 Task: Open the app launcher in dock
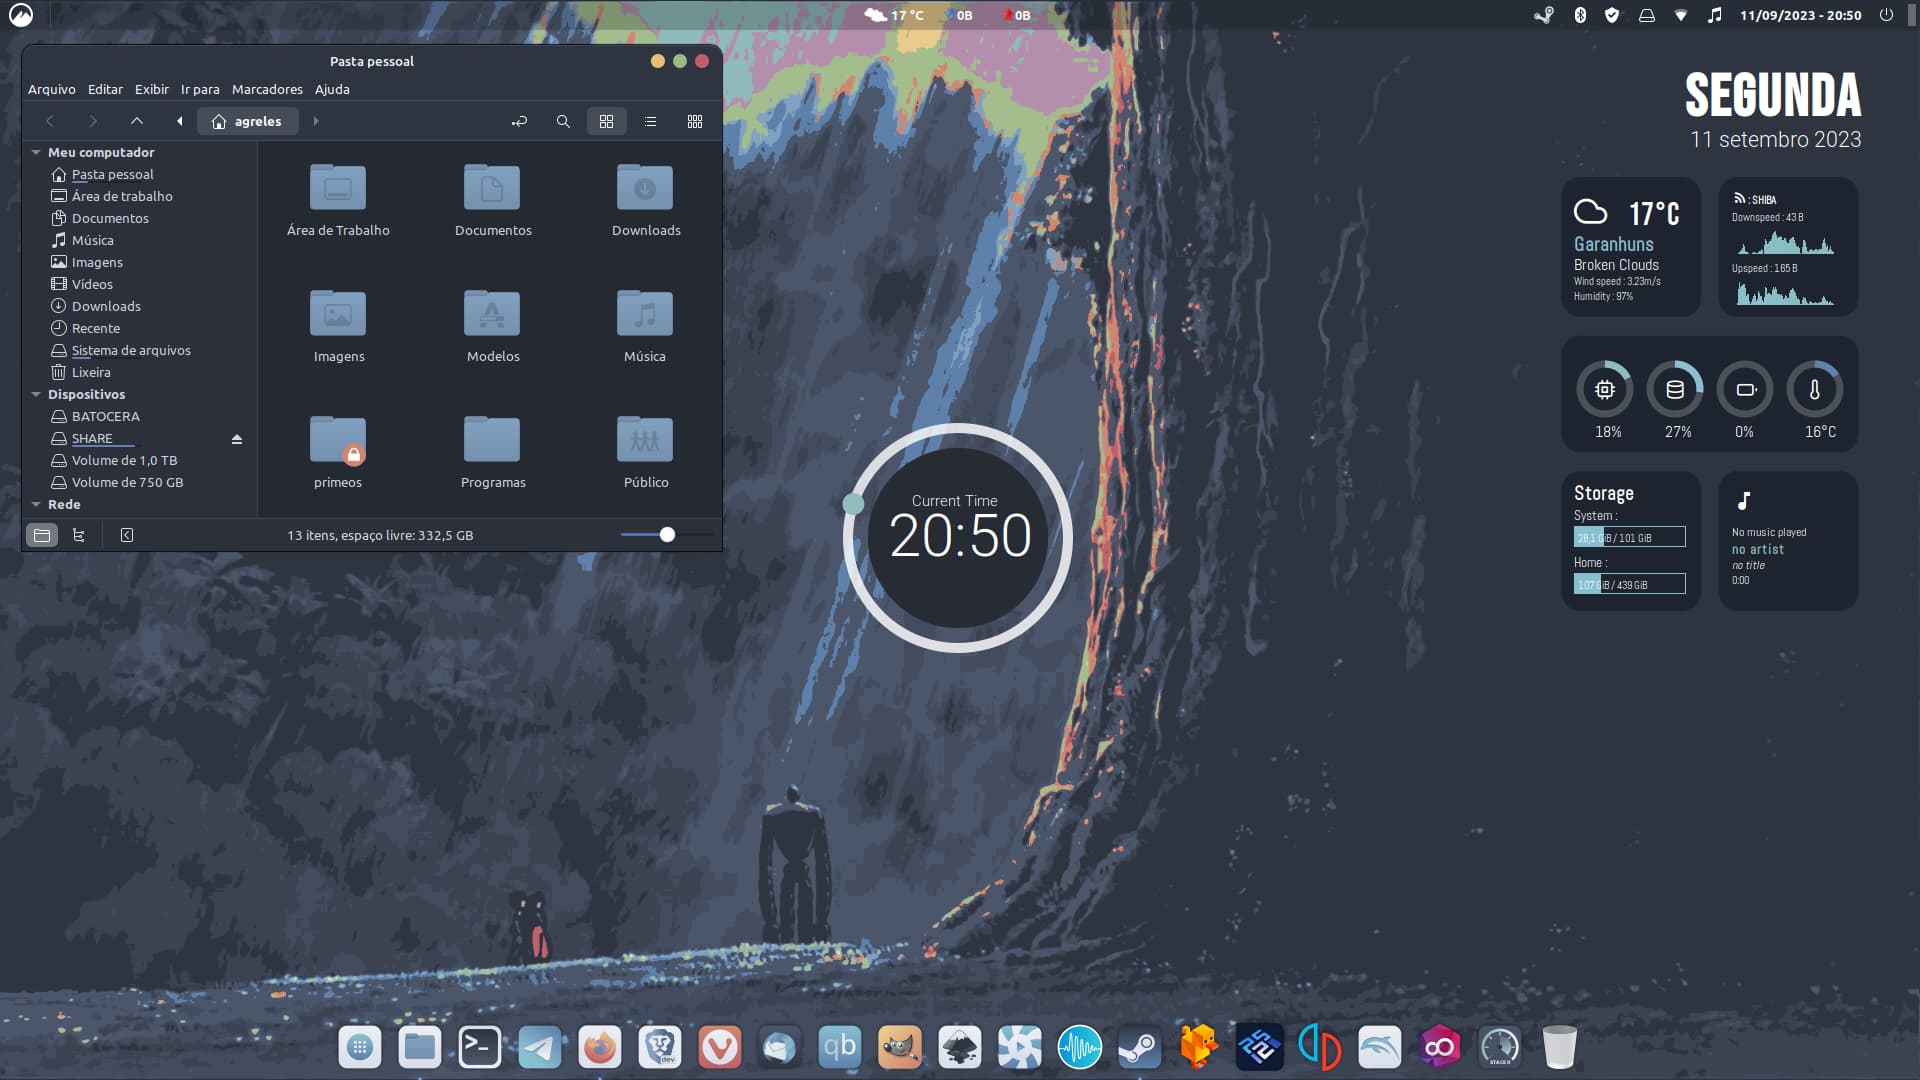[x=360, y=1047]
